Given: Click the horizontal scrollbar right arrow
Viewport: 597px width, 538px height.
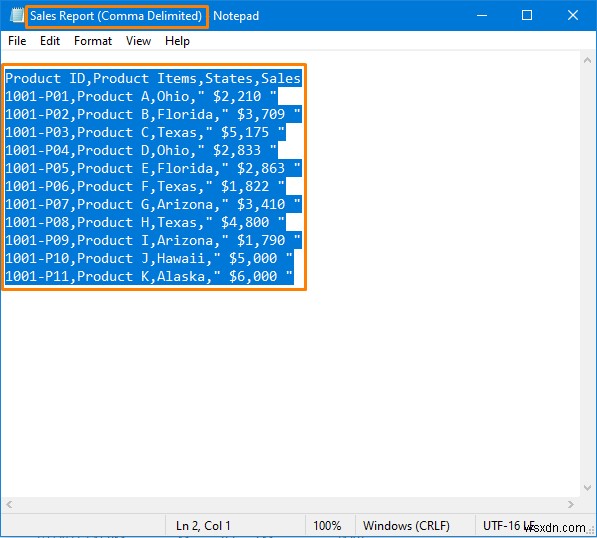Looking at the screenshot, I should click(x=570, y=504).
